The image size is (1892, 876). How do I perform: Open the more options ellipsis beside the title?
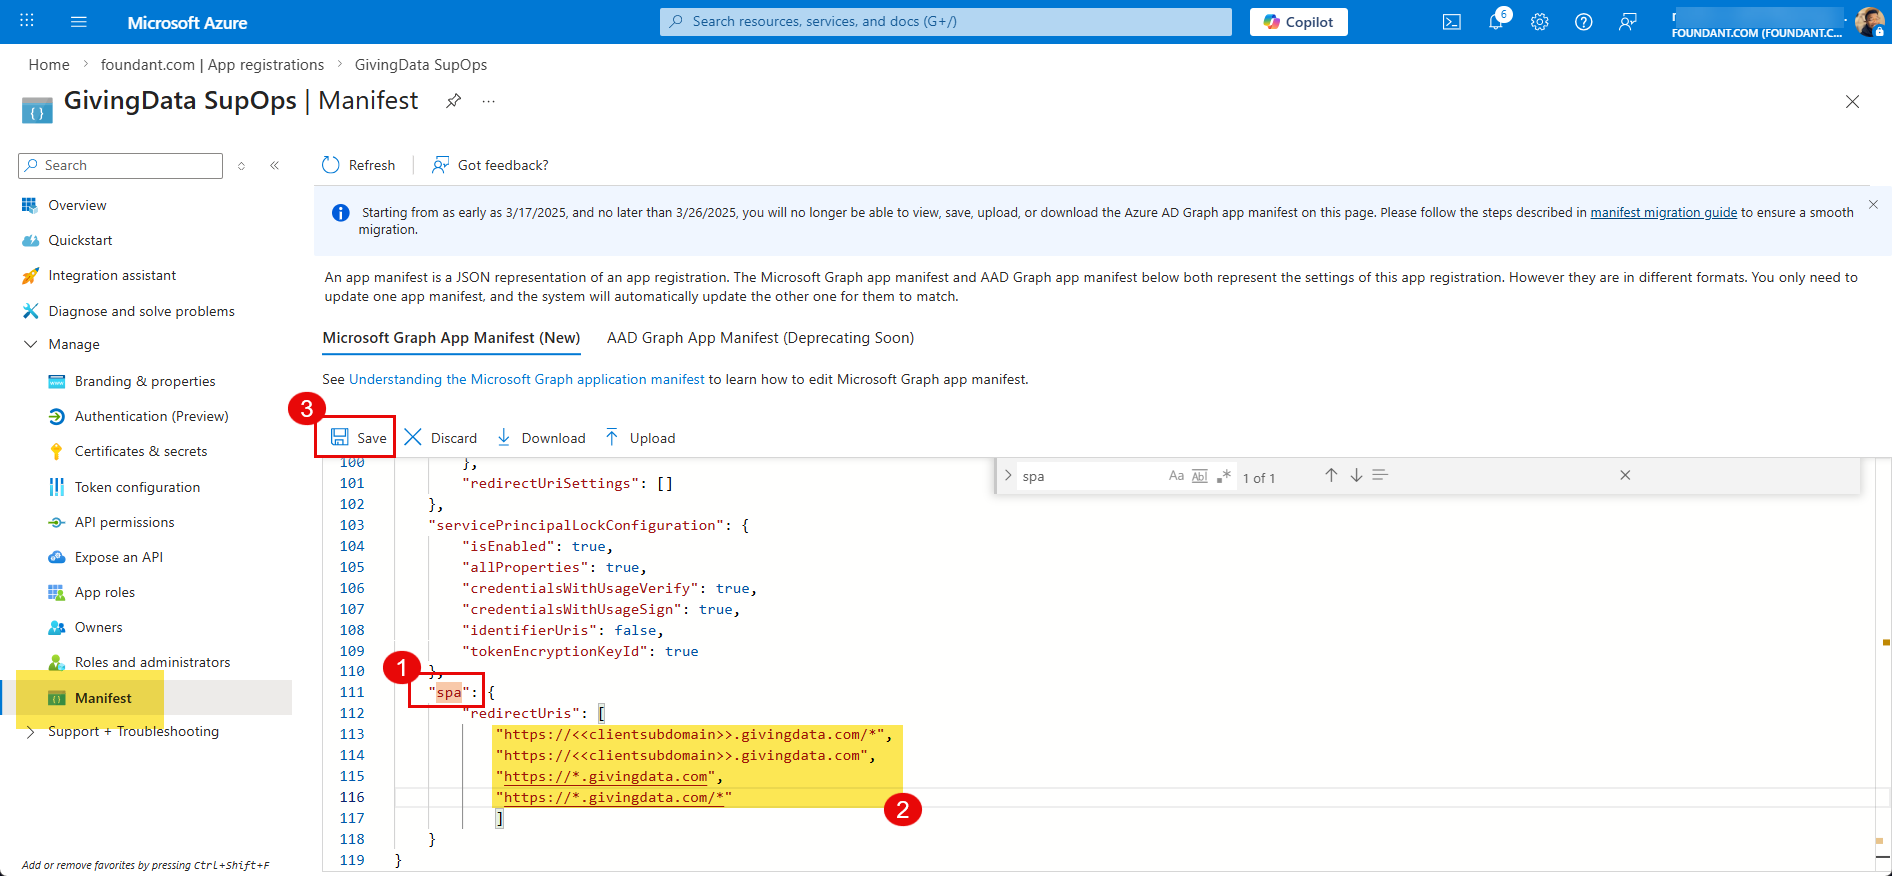coord(489,101)
